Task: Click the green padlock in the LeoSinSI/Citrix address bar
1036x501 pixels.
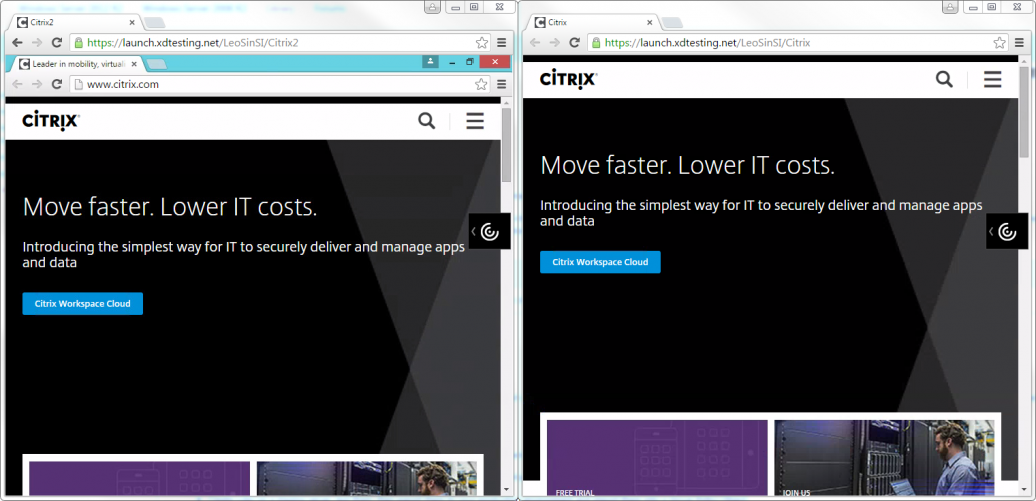Action: pyautogui.click(x=597, y=43)
